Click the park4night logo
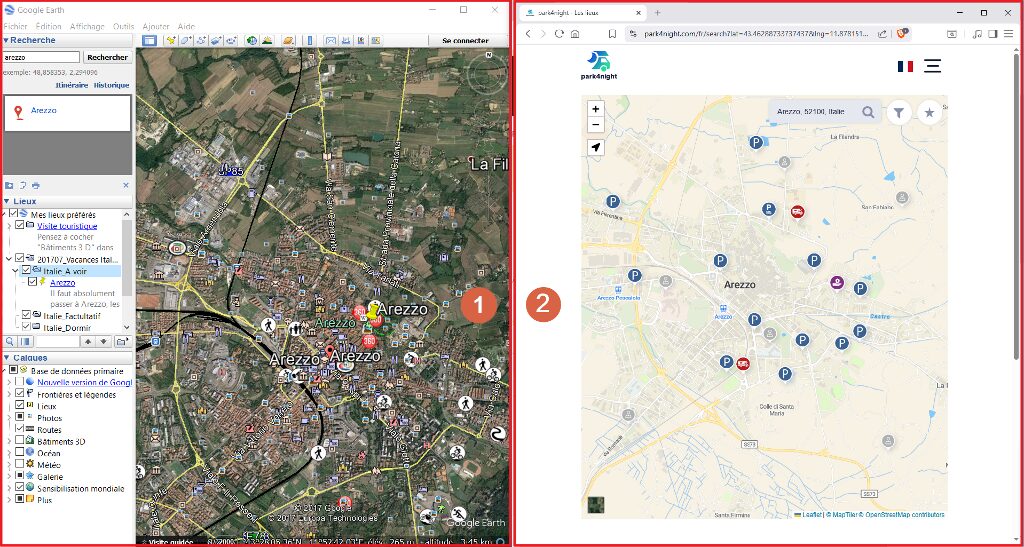1024x547 pixels. point(601,65)
